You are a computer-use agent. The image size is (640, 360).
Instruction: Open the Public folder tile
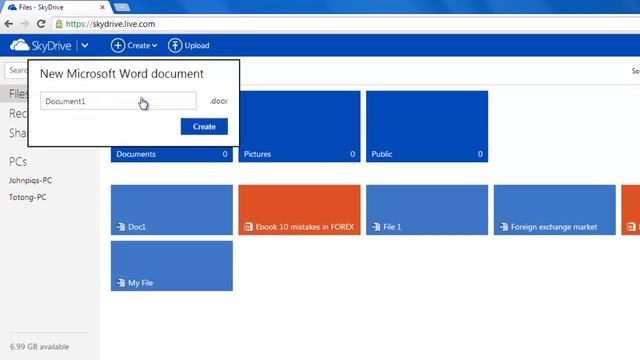coord(427,126)
